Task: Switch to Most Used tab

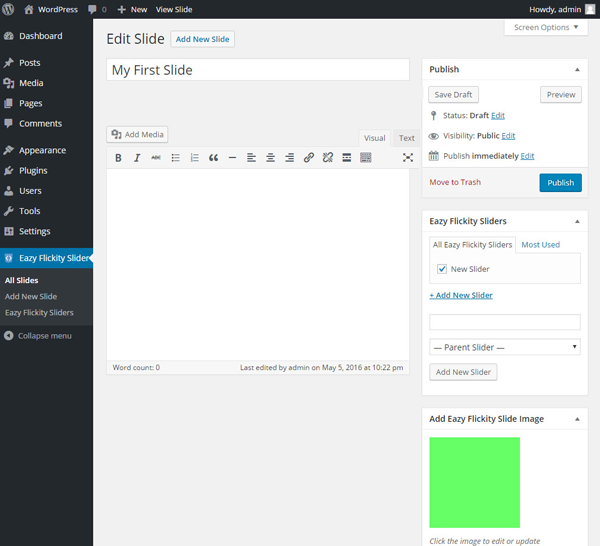Action: 541,245
